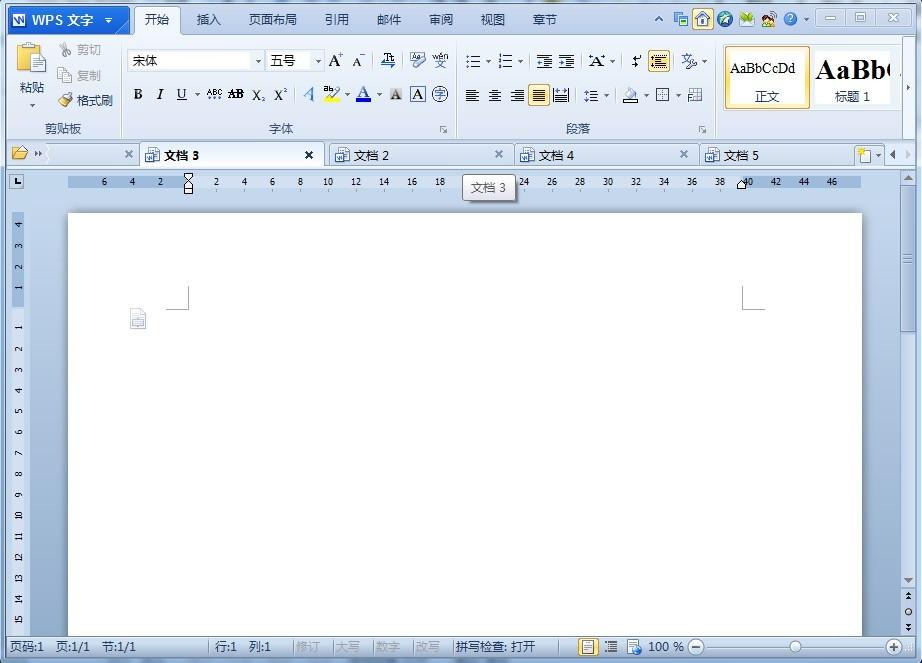Screen dimensions: 922x663
Task: Toggle Bold formatting
Action: (138, 94)
